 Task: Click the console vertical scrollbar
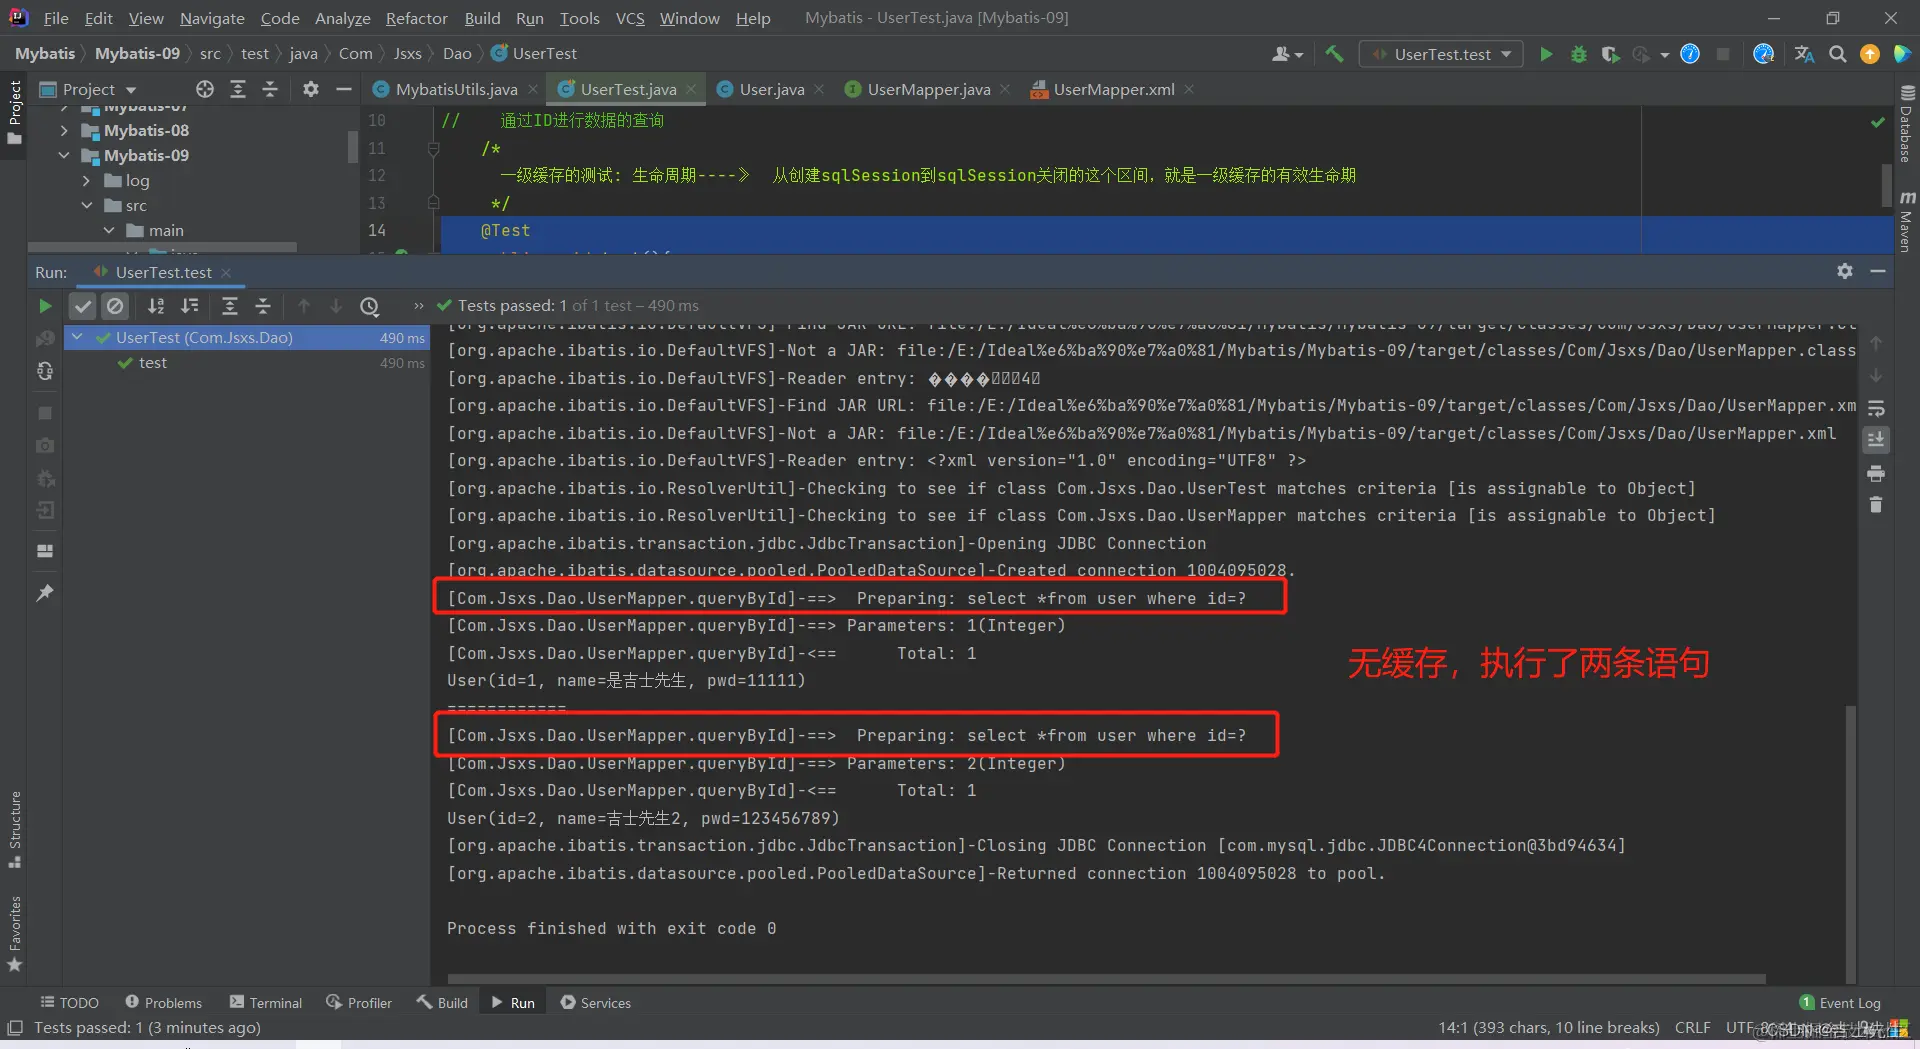(x=1851, y=845)
